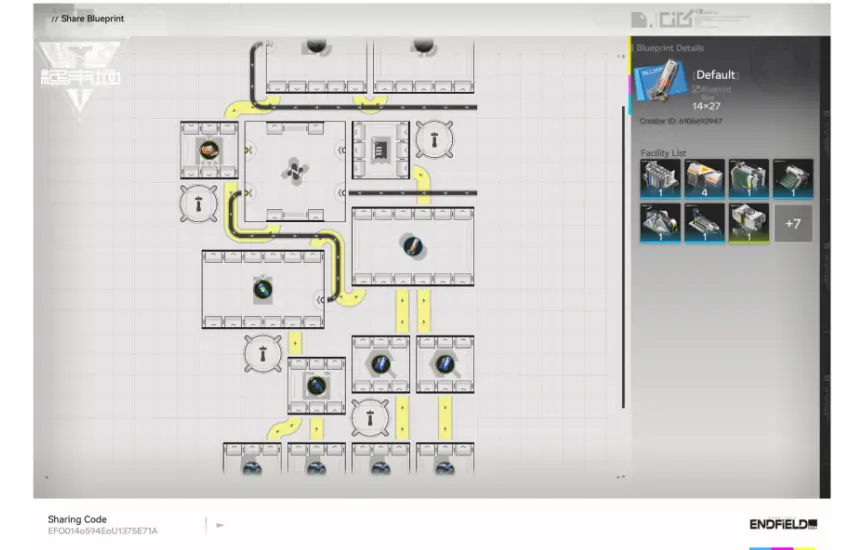Select the flat elongated machine facility tile

coord(704,223)
